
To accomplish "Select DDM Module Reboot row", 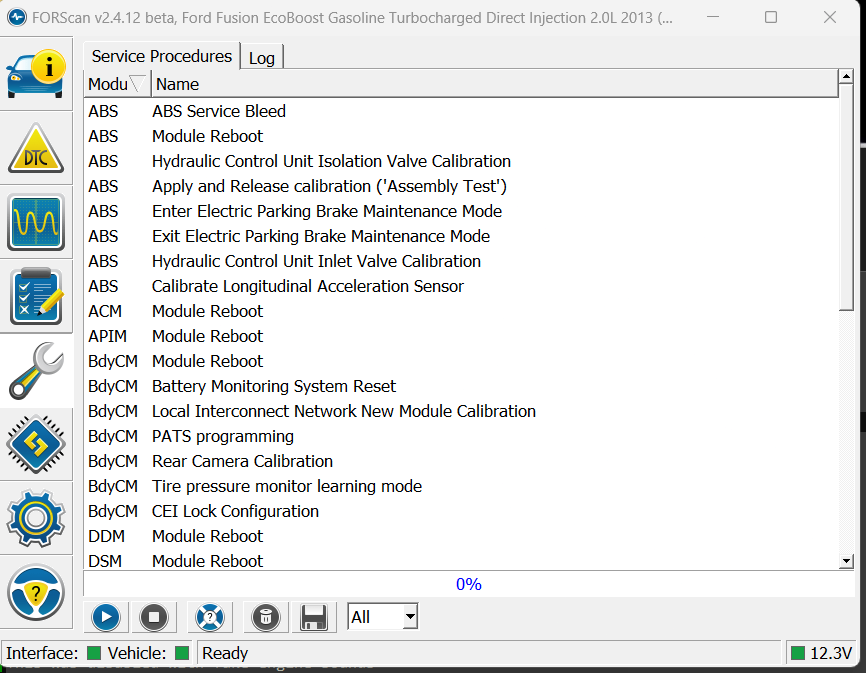I will [461, 536].
